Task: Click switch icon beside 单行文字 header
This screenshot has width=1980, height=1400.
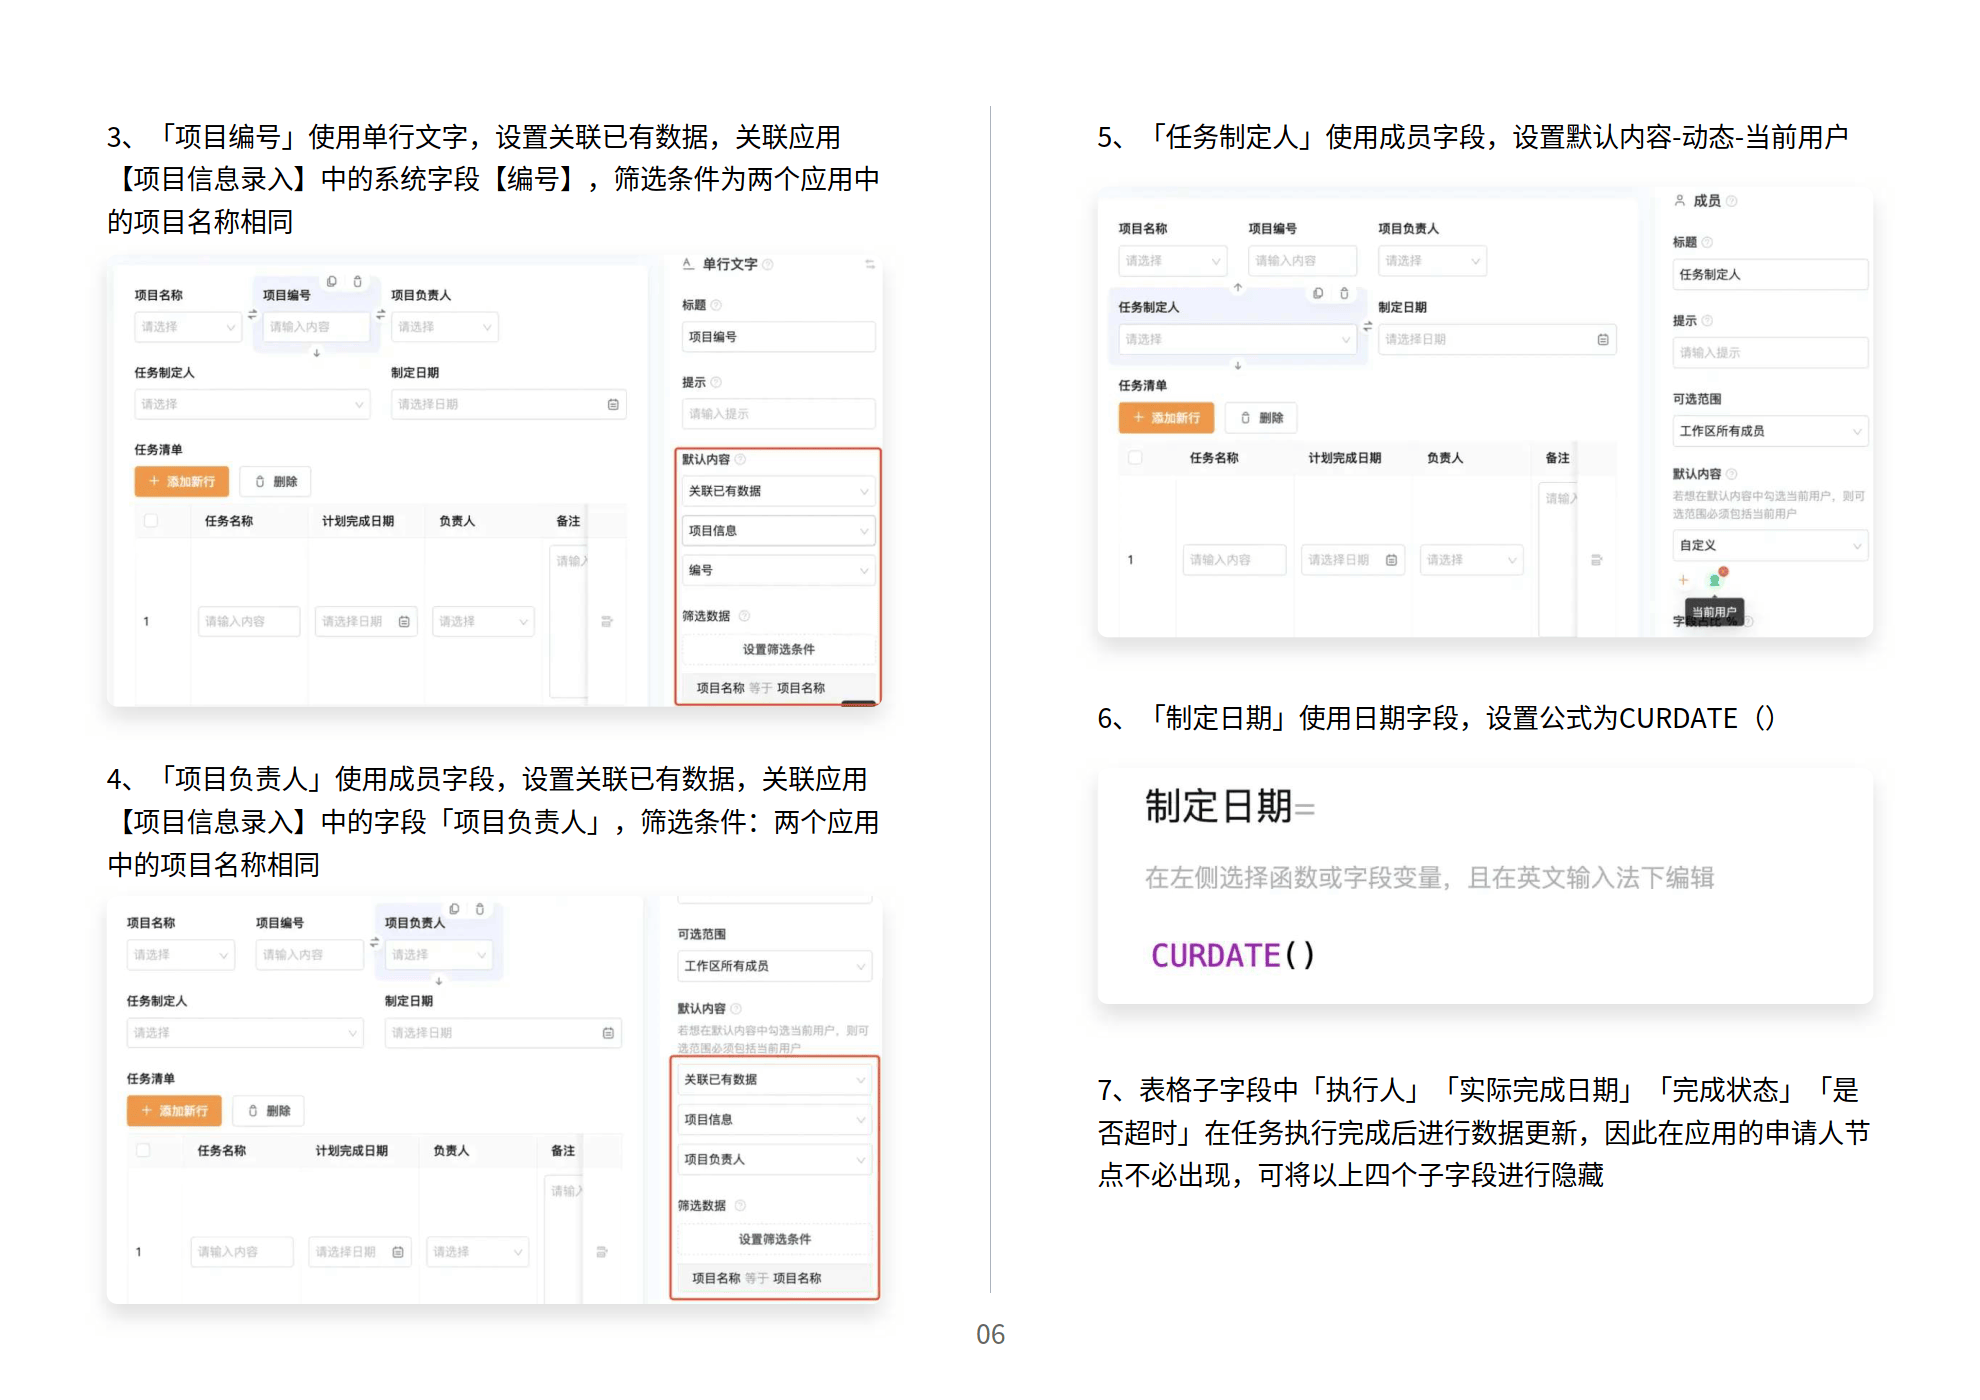Action: tap(870, 264)
